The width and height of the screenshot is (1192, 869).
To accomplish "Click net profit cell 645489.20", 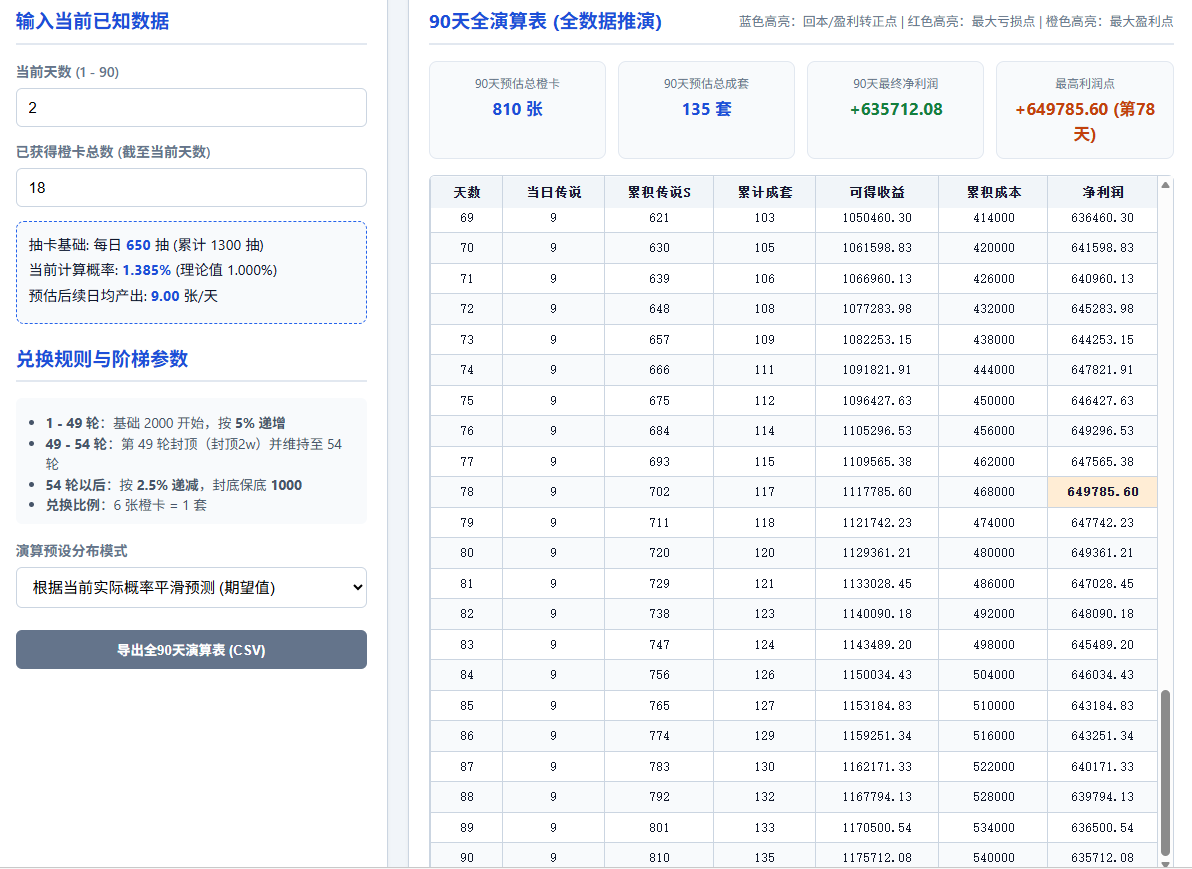I will point(1103,645).
